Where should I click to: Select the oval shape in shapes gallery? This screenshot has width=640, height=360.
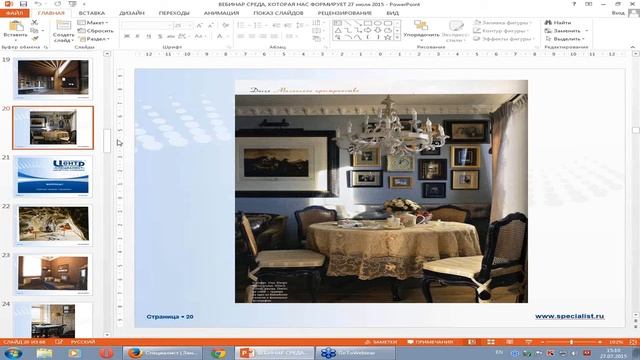(378, 23)
